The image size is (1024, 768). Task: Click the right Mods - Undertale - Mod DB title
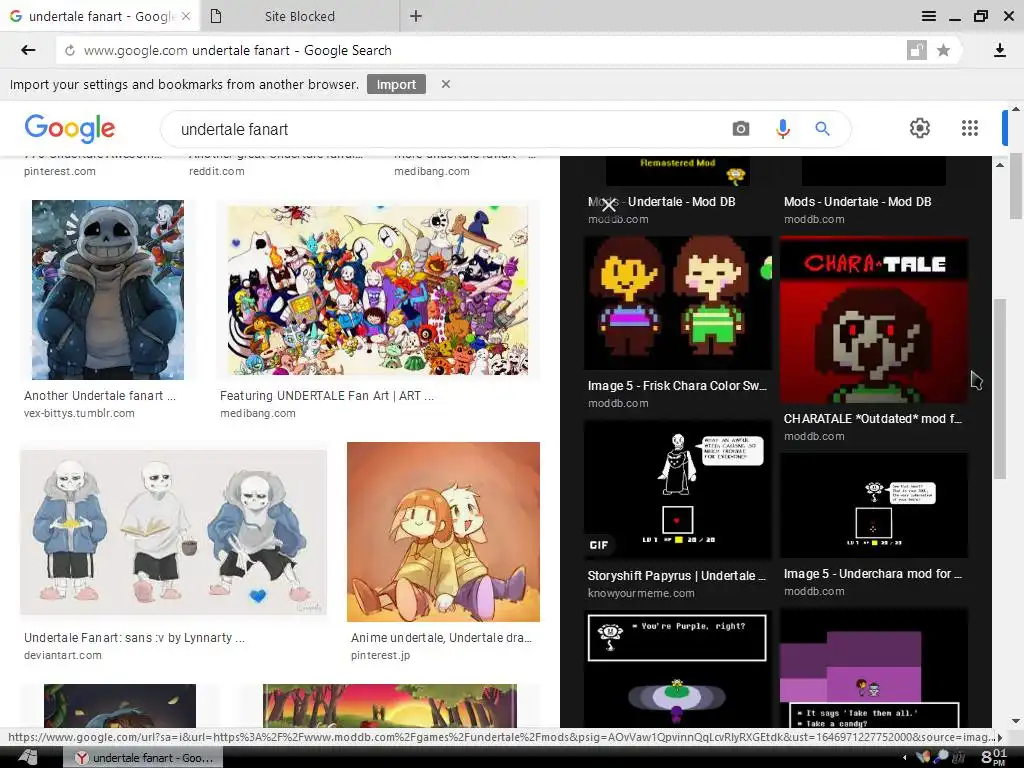click(x=857, y=202)
